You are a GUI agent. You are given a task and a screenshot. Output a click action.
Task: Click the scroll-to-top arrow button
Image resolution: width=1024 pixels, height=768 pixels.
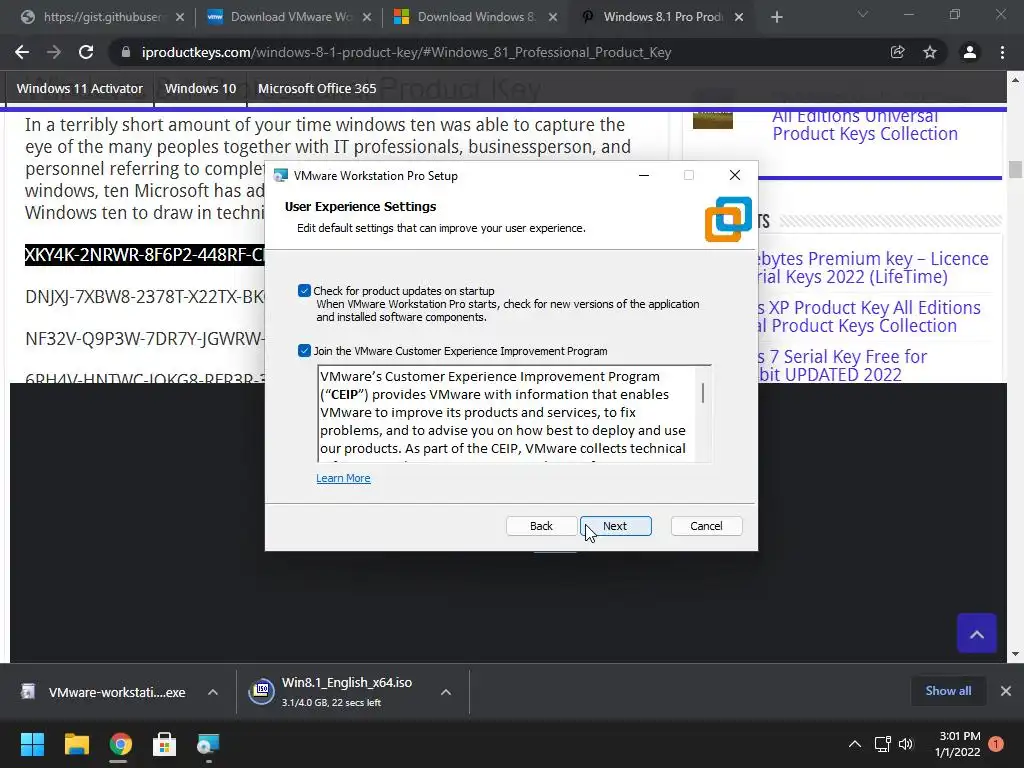click(x=977, y=633)
